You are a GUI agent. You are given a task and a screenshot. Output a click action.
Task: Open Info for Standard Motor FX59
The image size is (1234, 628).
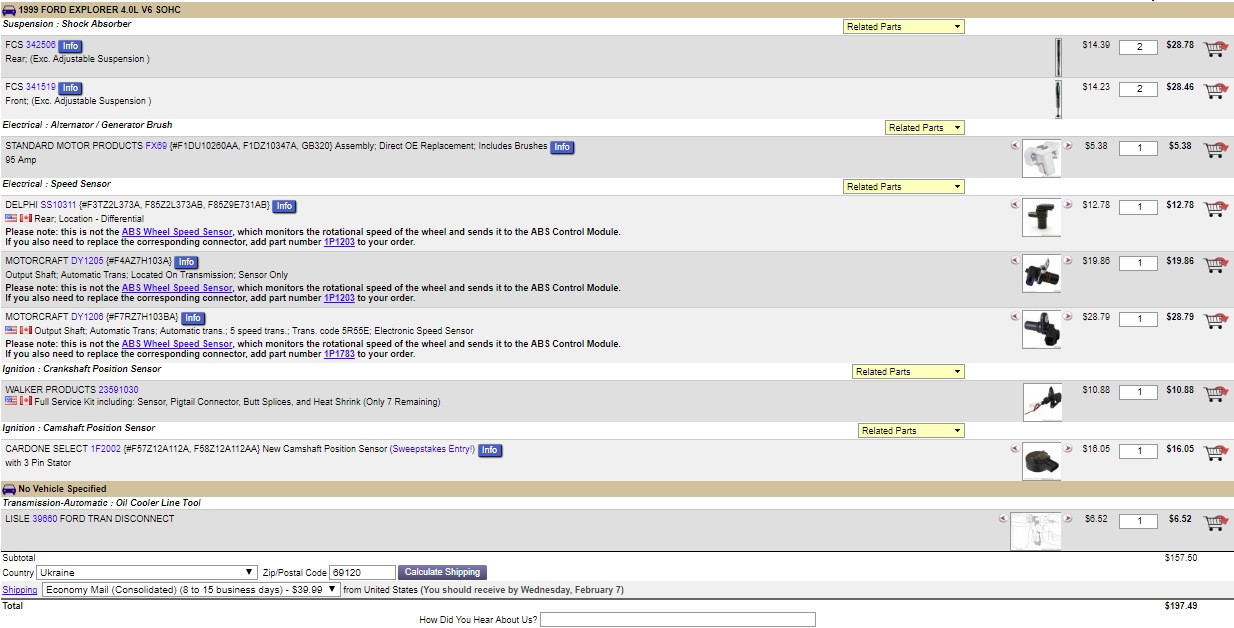[562, 147]
